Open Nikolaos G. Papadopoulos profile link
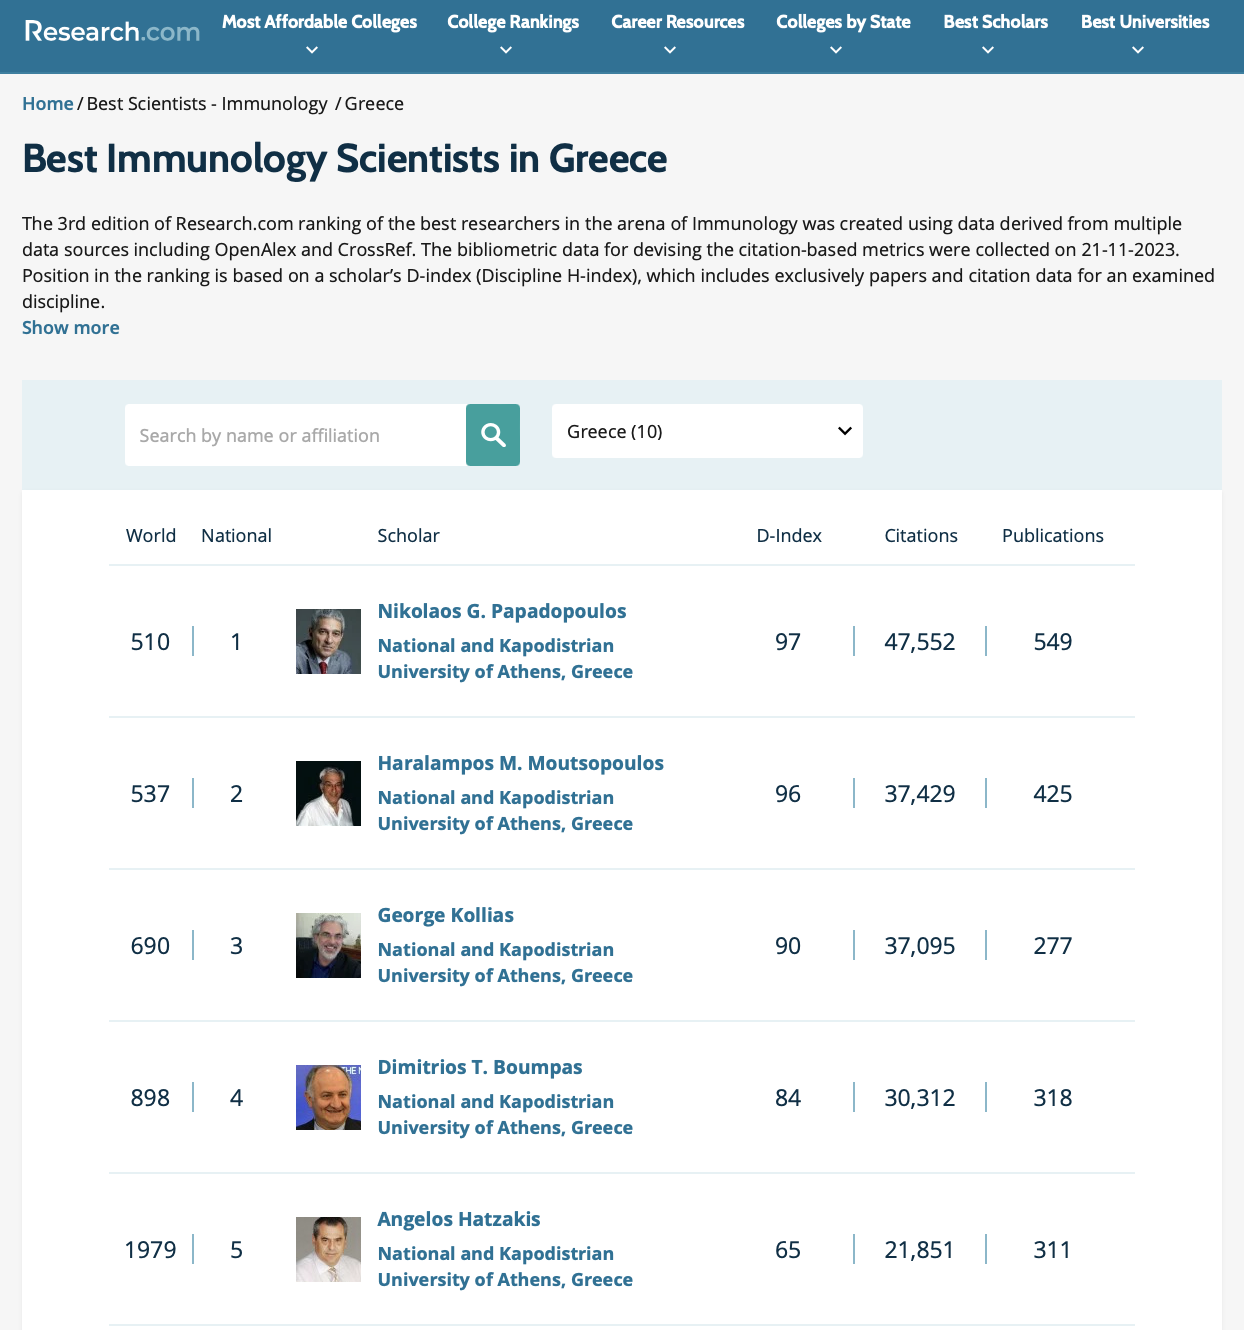Screen dimensions: 1244x1330 click(501, 610)
